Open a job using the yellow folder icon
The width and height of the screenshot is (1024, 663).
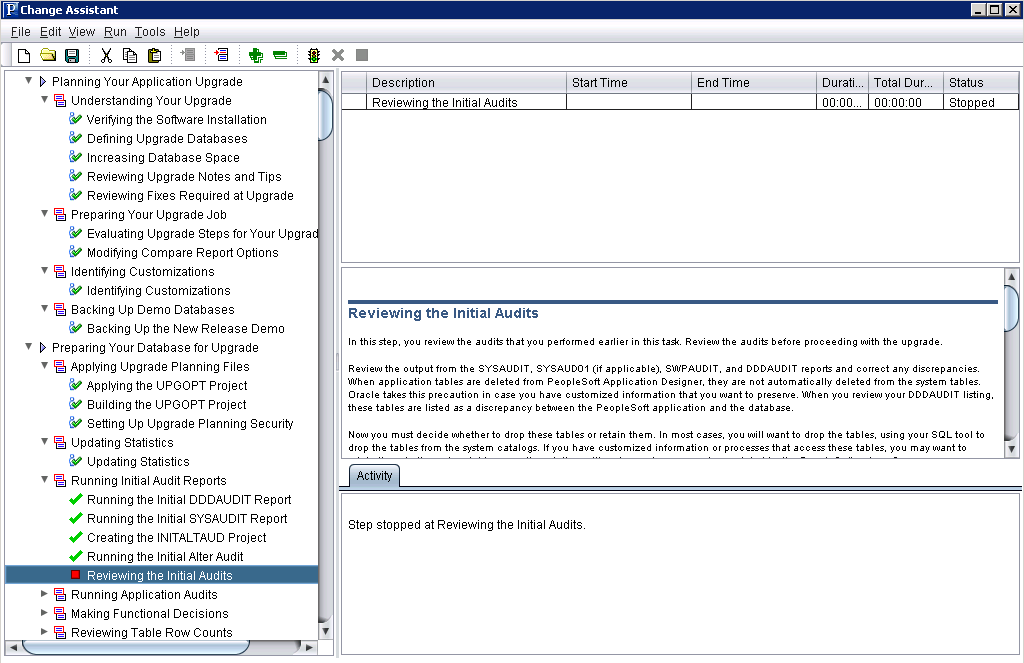click(48, 56)
